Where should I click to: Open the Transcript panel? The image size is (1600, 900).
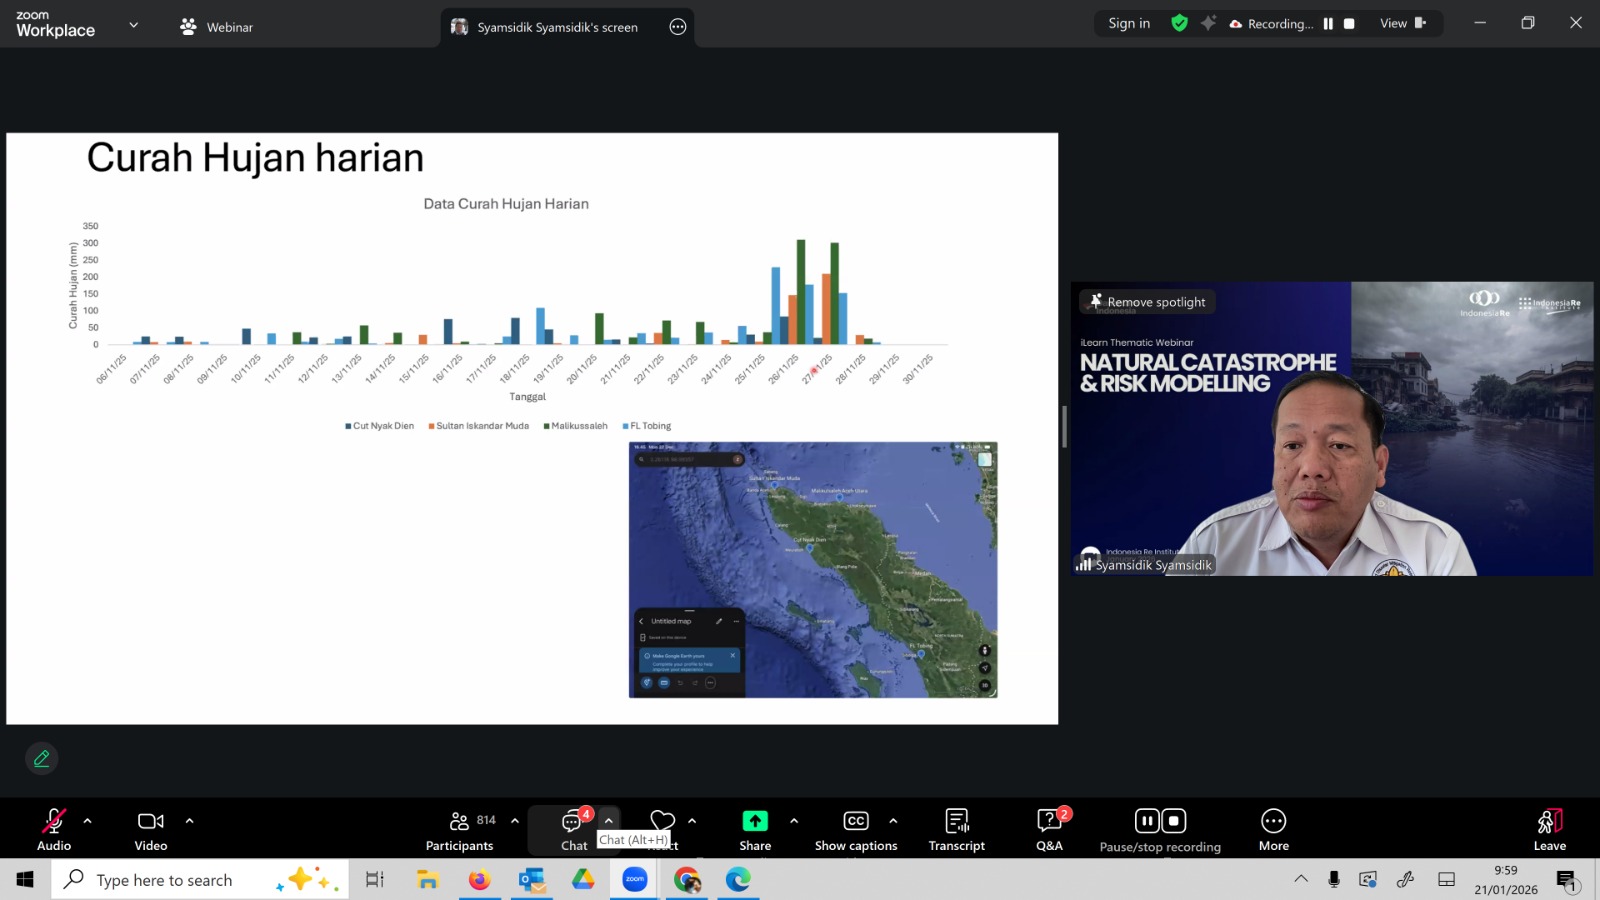[956, 822]
